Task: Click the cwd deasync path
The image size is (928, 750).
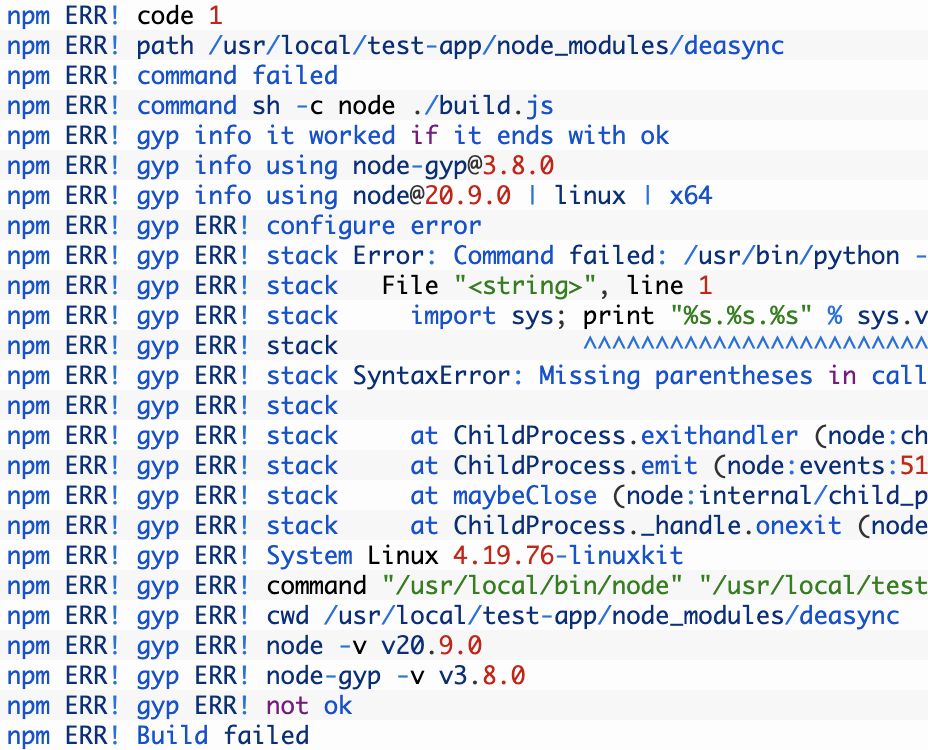Action: tap(612, 616)
